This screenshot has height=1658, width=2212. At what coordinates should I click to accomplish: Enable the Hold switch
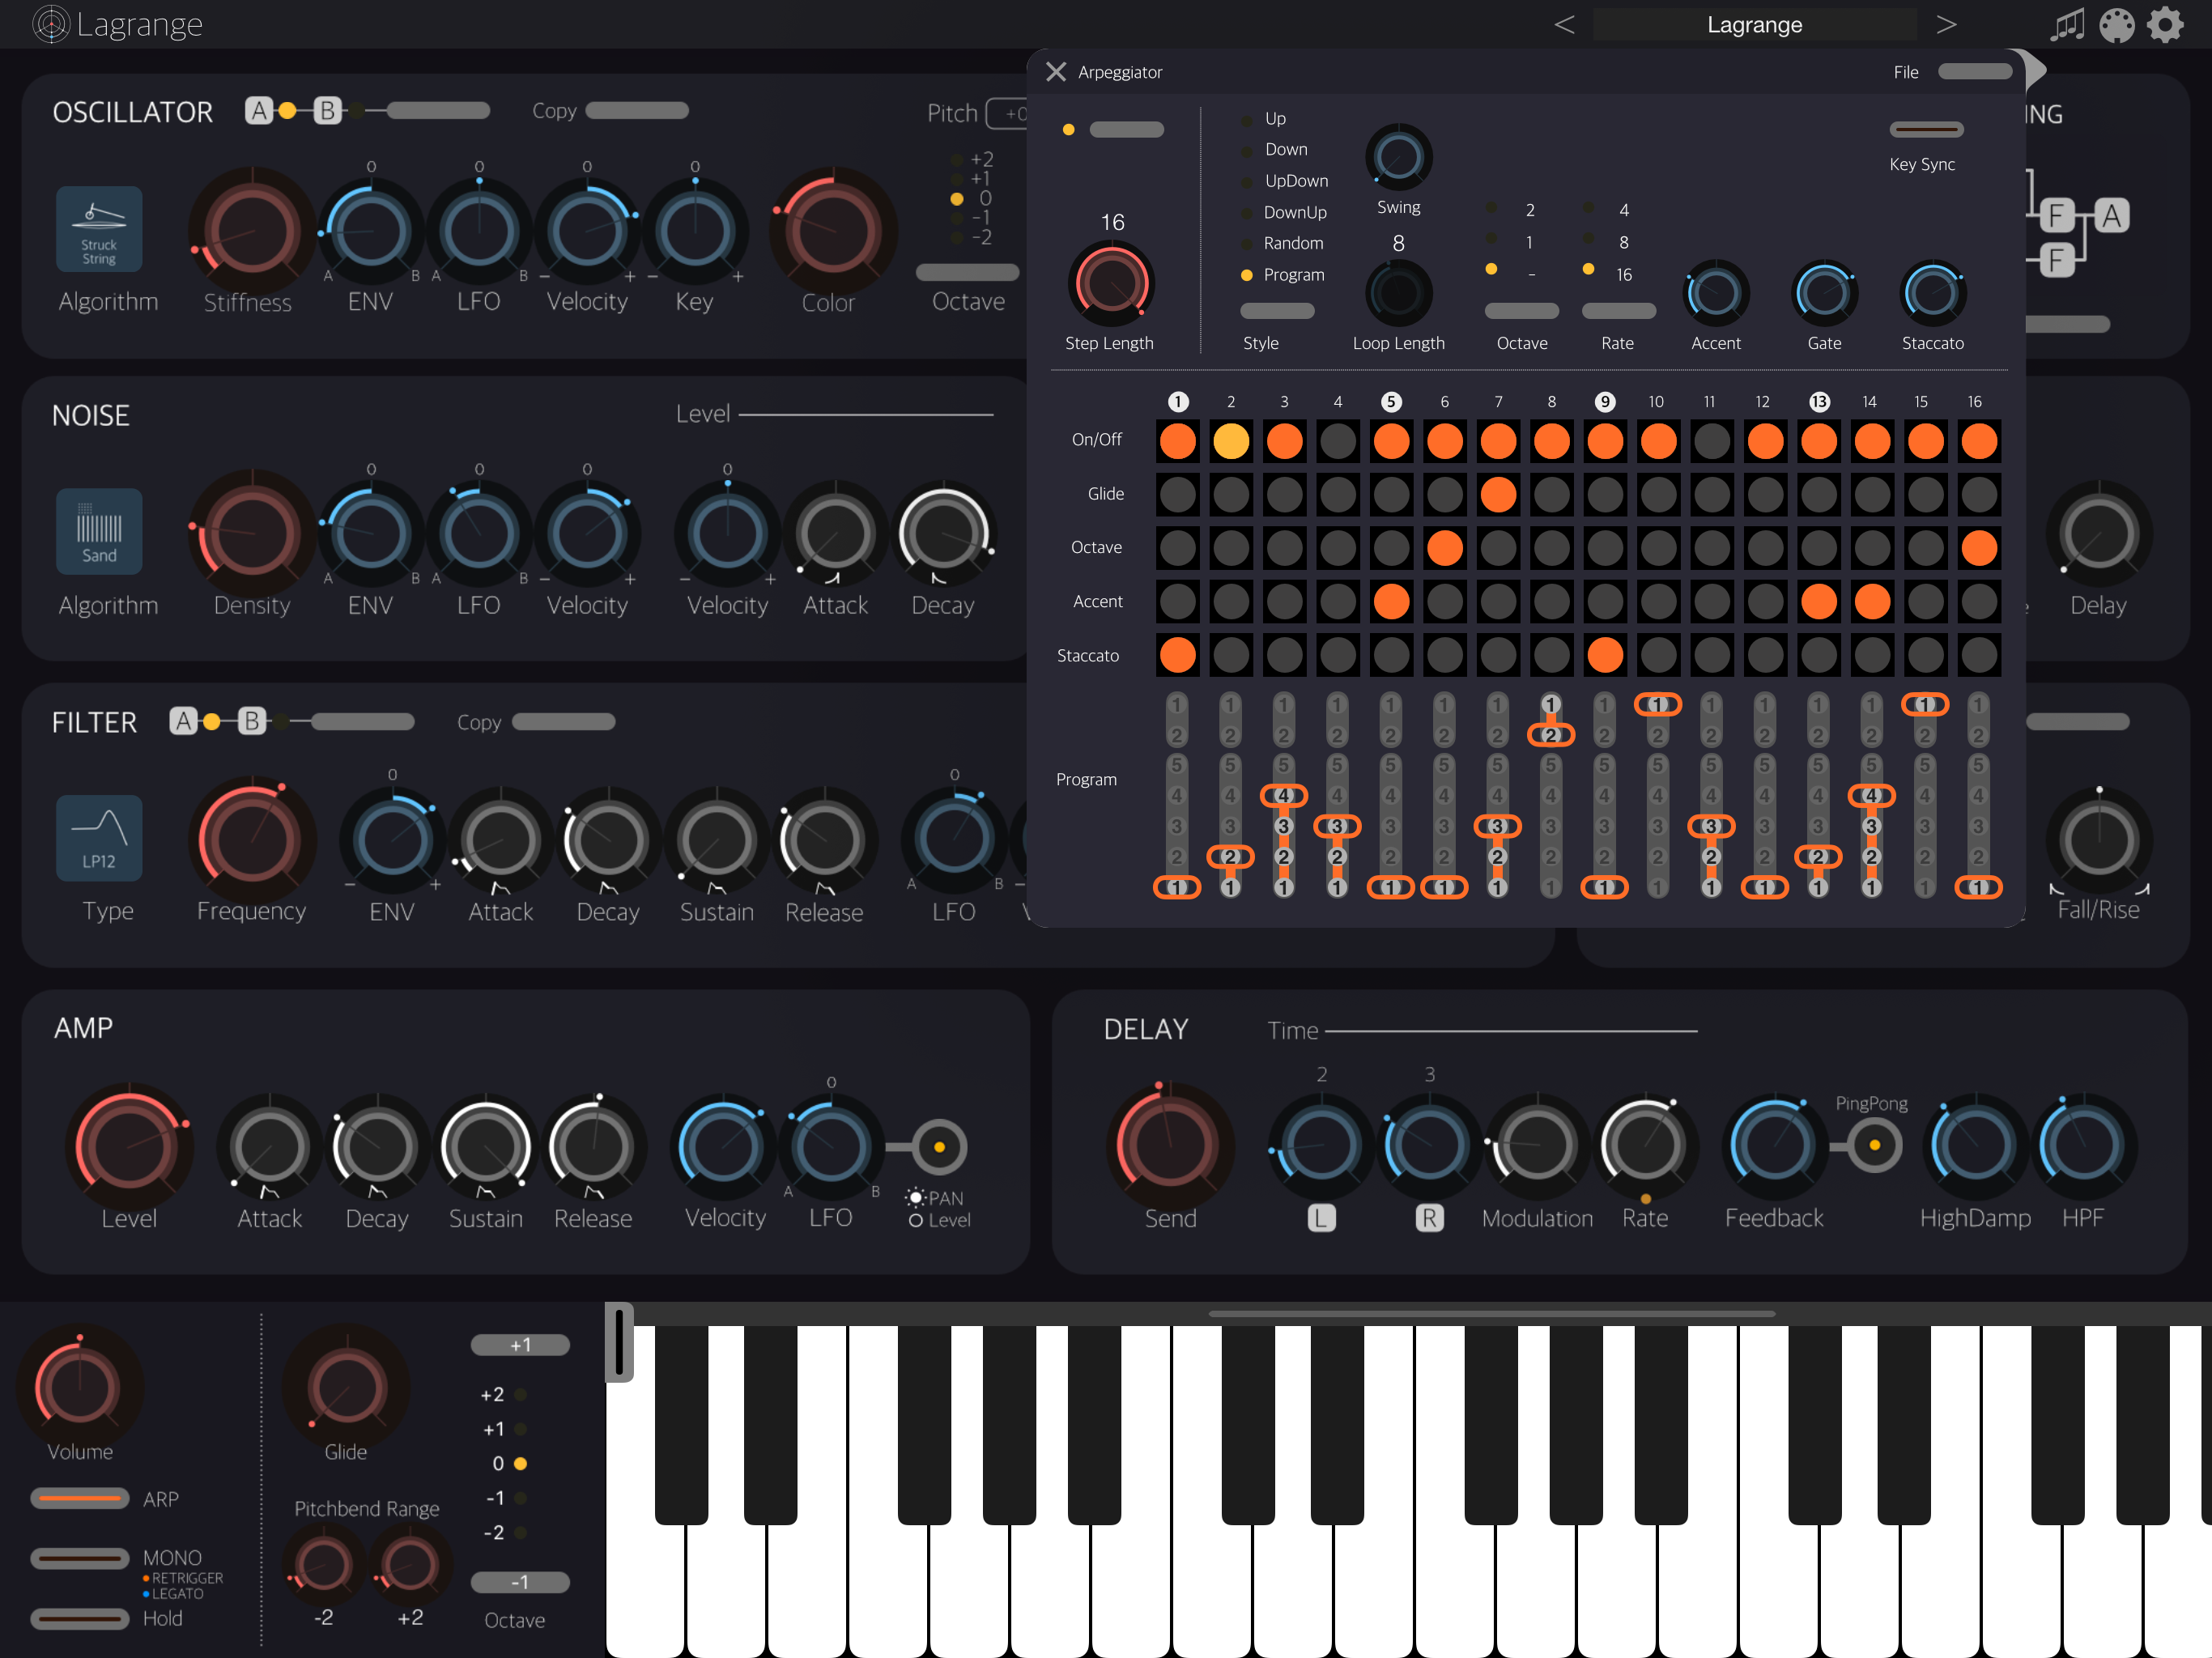[x=80, y=1618]
